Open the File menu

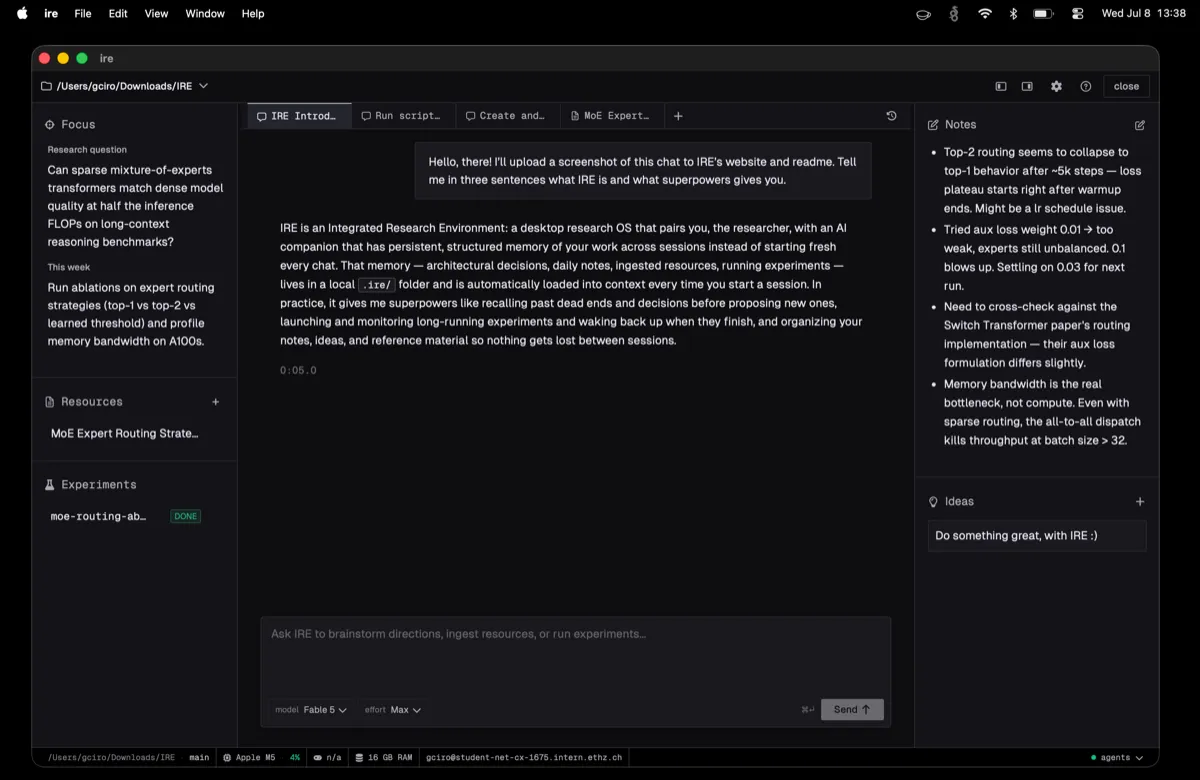click(83, 14)
